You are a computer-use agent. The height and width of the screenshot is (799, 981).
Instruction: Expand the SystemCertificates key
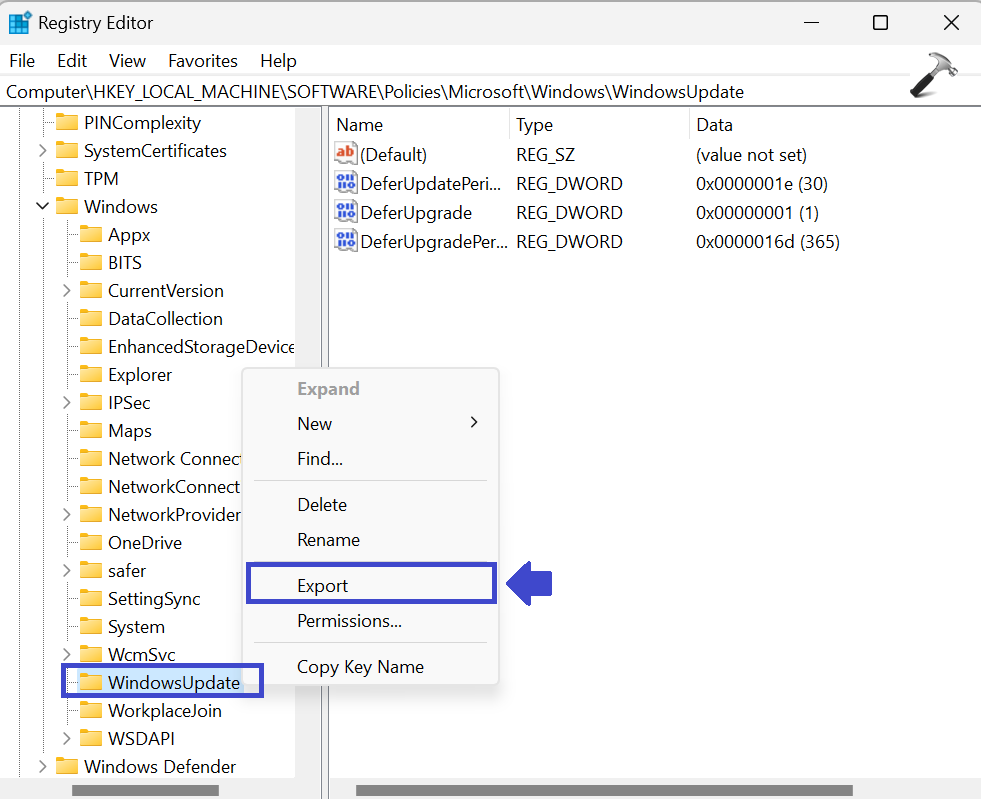42,151
